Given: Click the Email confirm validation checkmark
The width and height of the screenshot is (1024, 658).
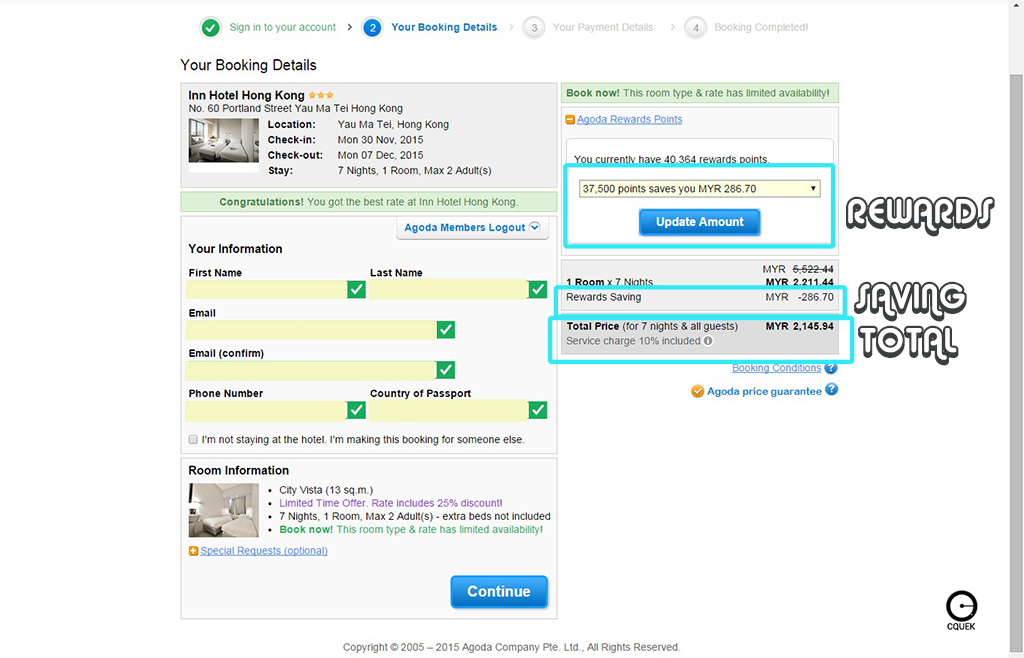Looking at the screenshot, I should point(445,370).
